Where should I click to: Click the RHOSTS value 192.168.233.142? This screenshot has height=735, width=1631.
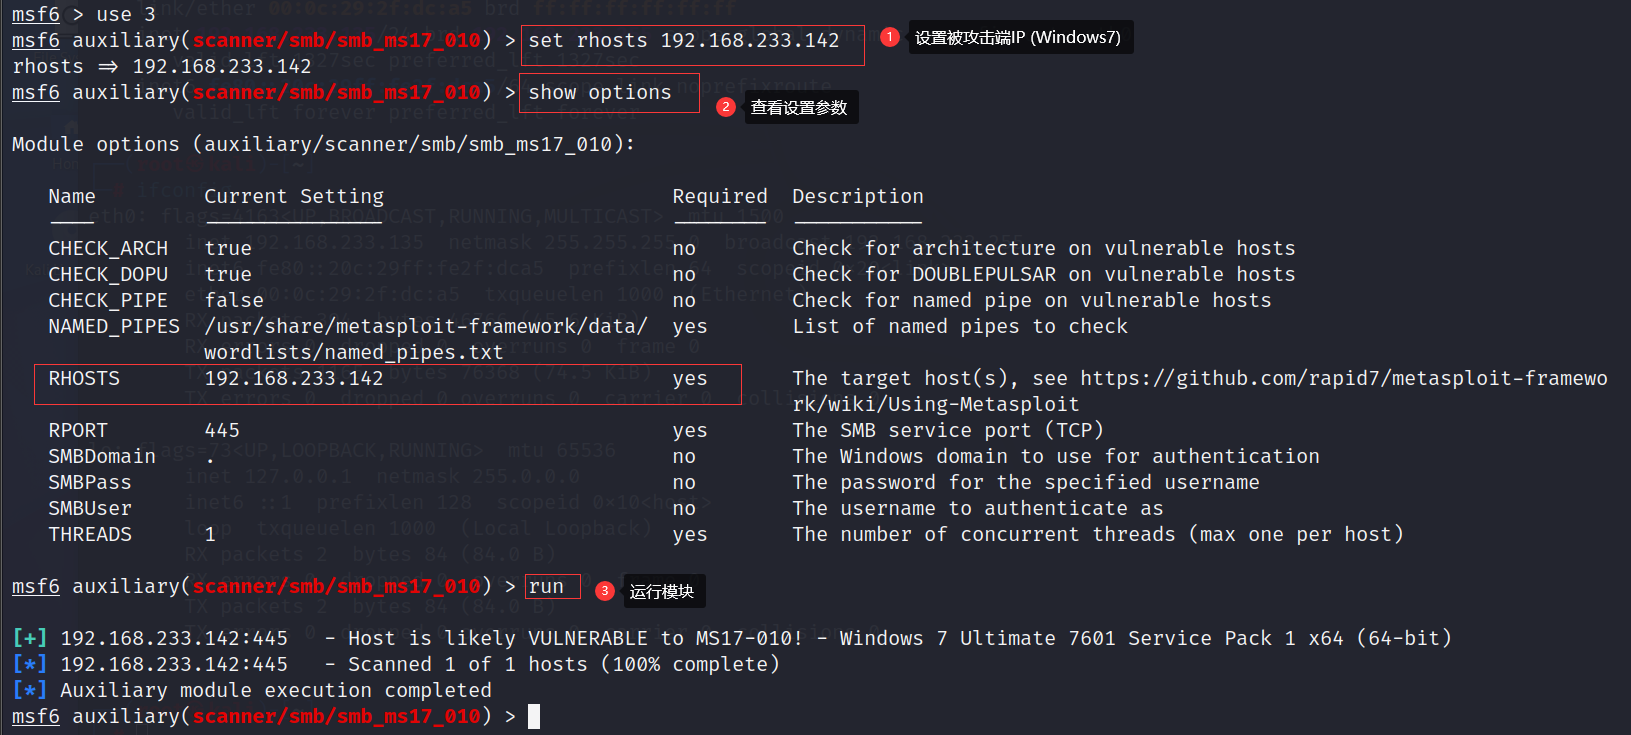coord(294,379)
